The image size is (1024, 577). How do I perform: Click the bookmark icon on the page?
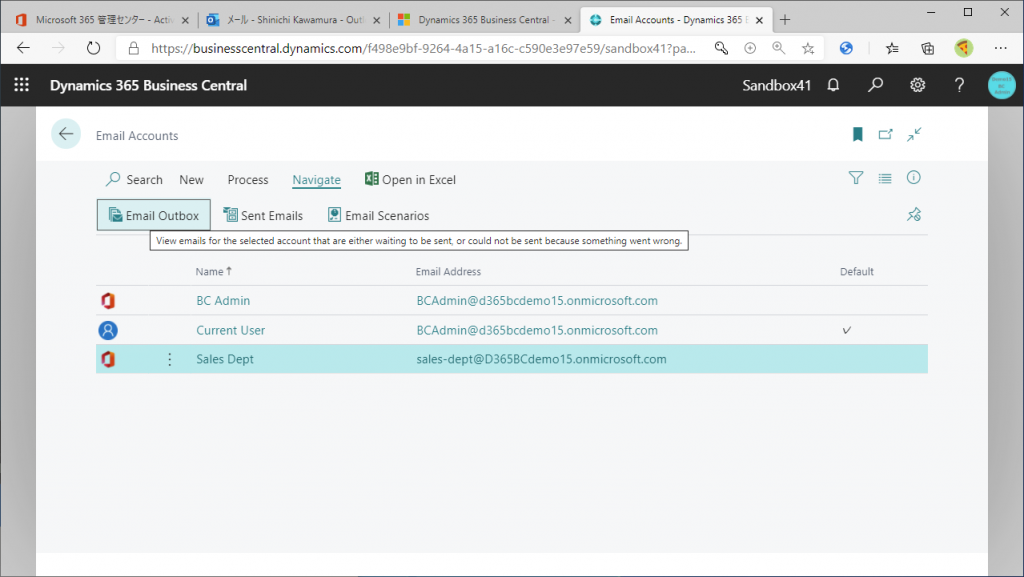pos(857,134)
